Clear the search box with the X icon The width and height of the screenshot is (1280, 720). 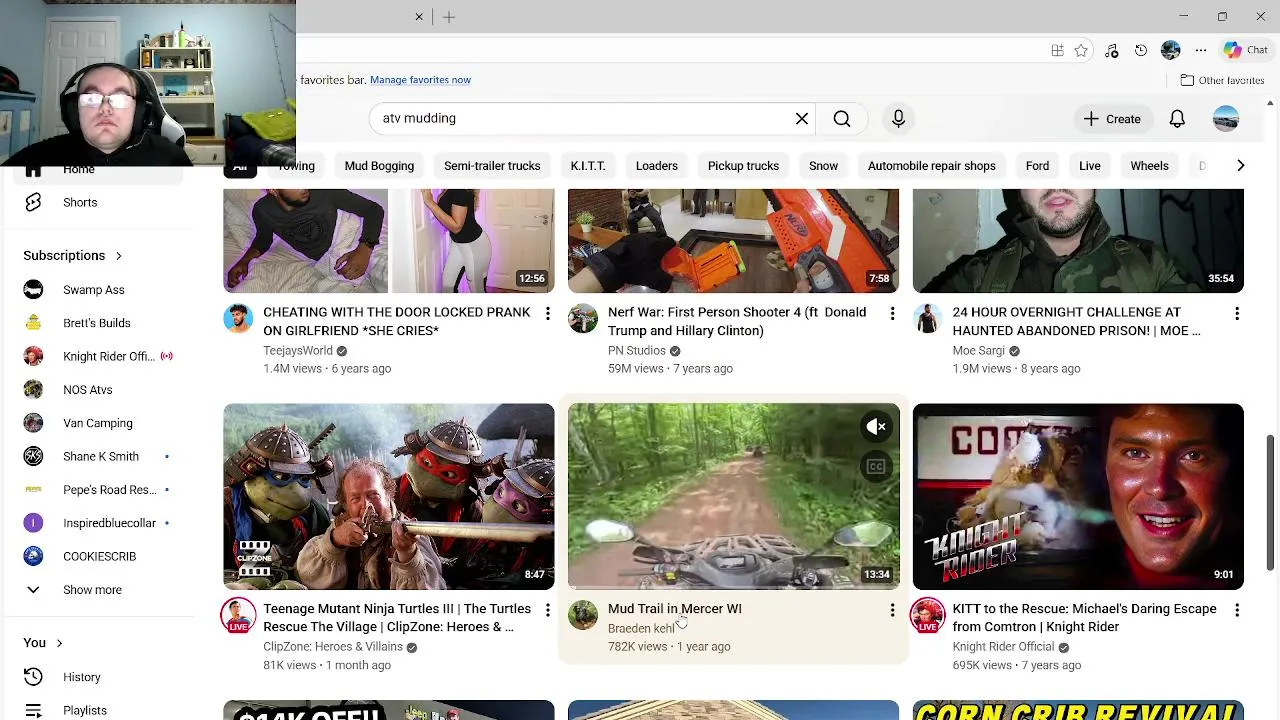click(802, 118)
